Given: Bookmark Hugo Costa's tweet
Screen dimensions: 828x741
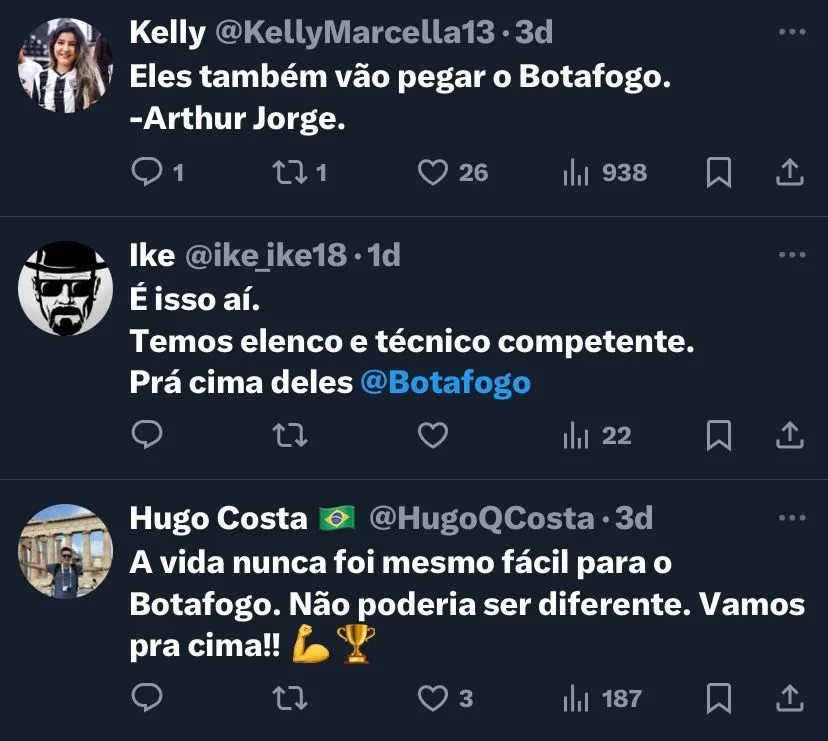Looking at the screenshot, I should pyautogui.click(x=718, y=698).
